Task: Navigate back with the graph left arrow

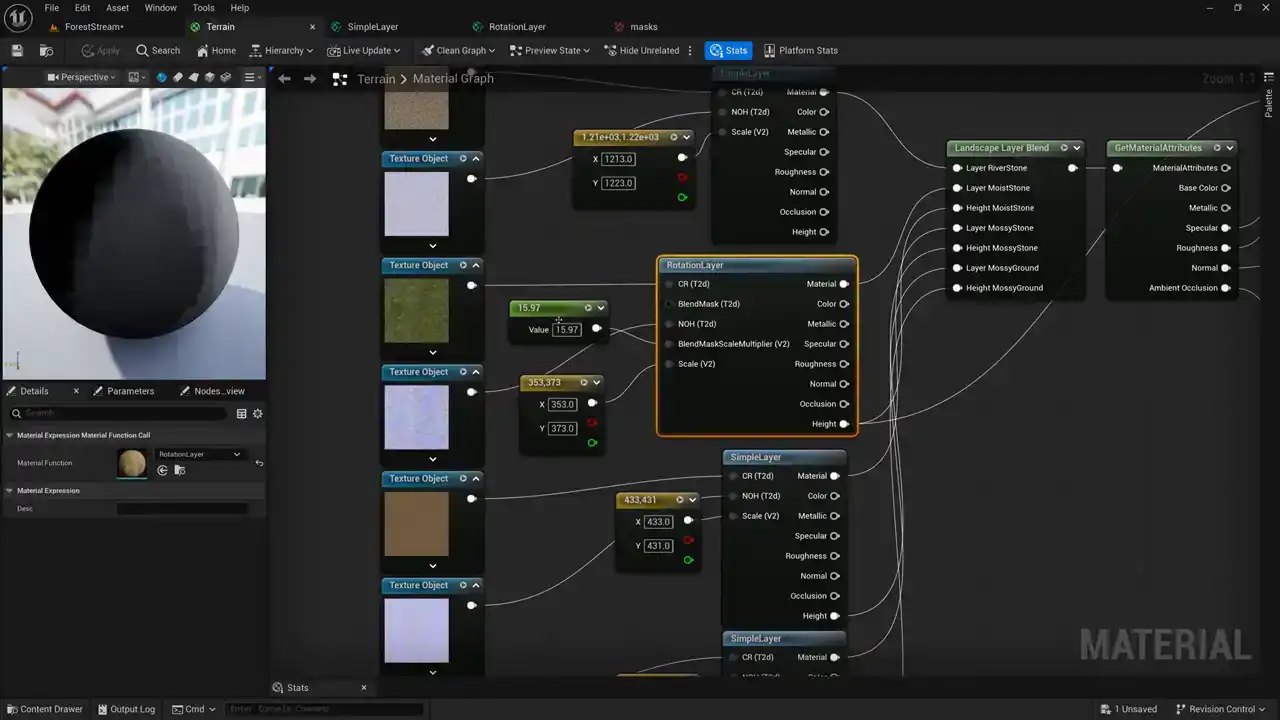Action: coord(284,78)
